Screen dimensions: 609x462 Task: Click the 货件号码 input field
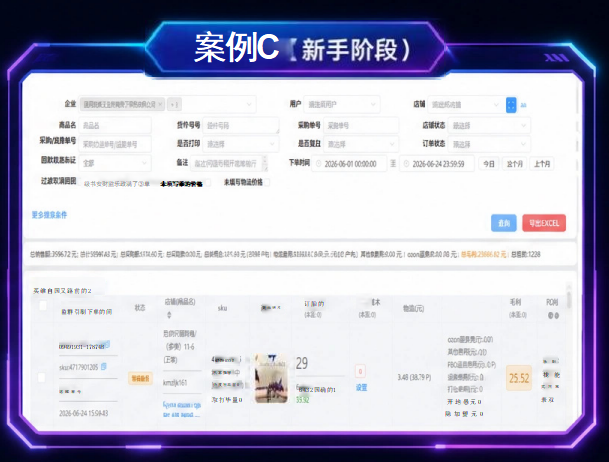point(241,125)
